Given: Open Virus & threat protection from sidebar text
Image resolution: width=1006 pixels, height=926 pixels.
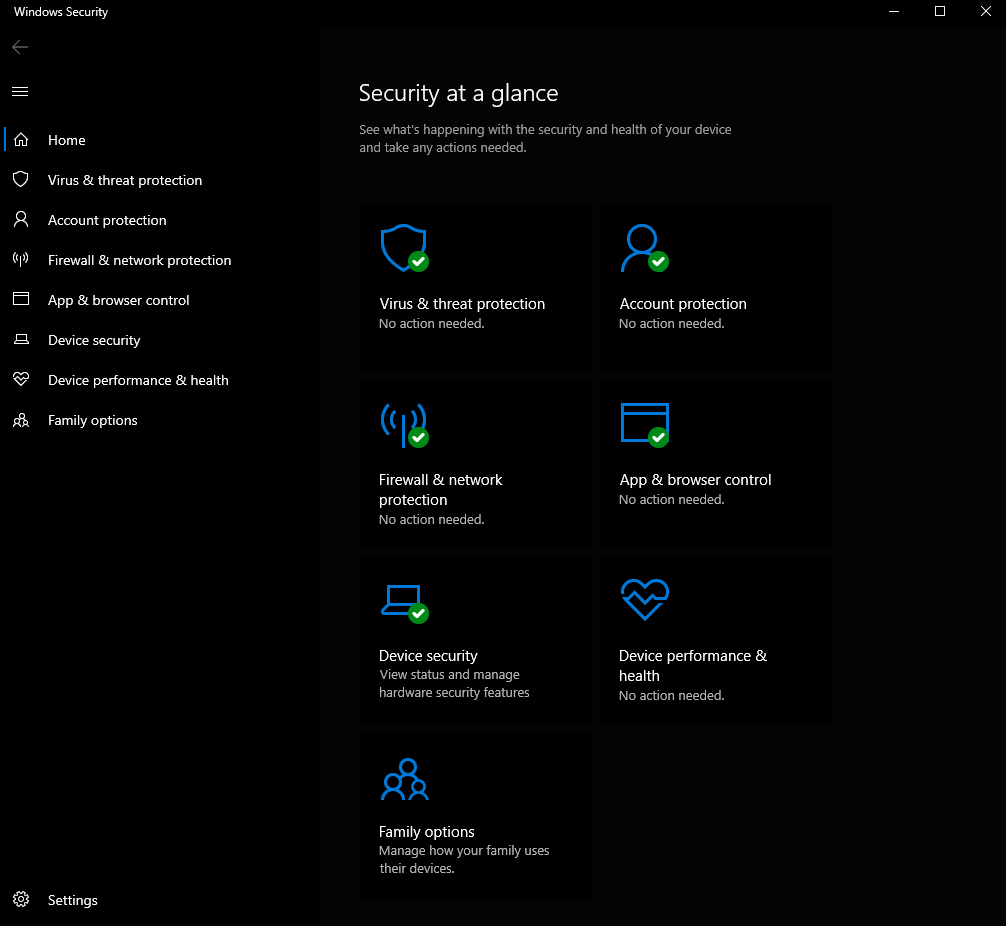Looking at the screenshot, I should coord(125,180).
